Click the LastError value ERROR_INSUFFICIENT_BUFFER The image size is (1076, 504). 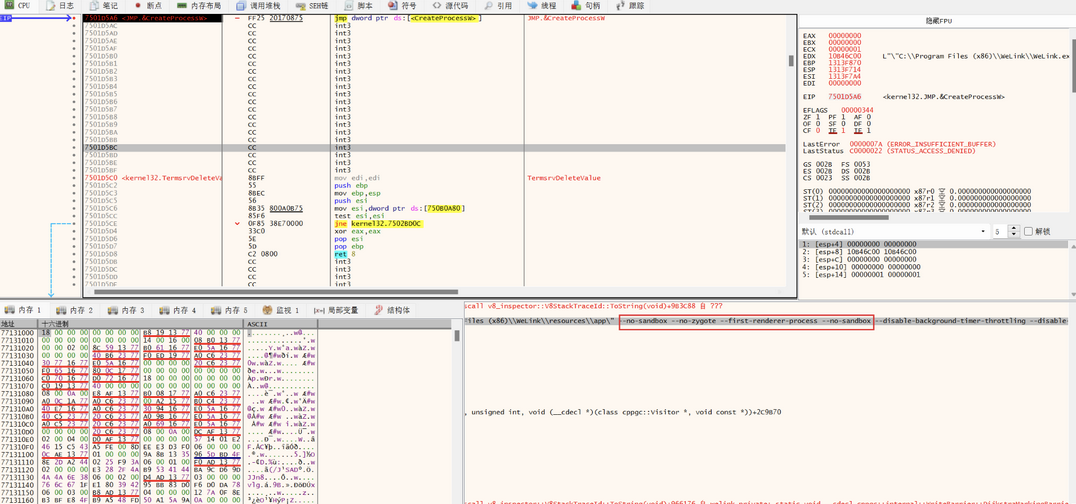(x=924, y=144)
